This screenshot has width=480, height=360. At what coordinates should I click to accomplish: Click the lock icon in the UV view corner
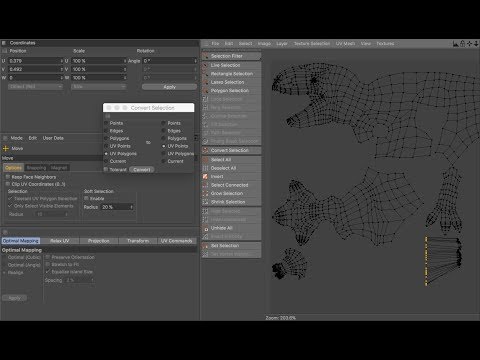(463, 44)
